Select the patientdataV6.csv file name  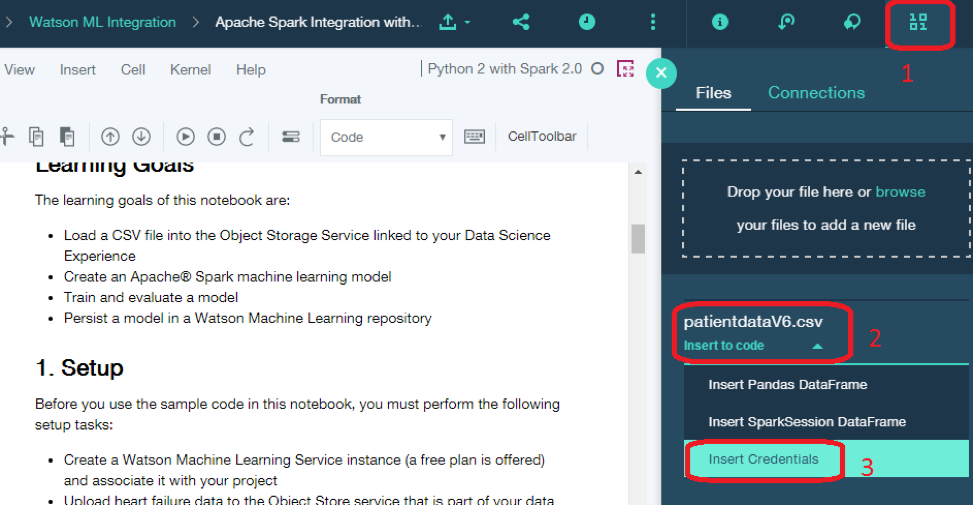753,322
